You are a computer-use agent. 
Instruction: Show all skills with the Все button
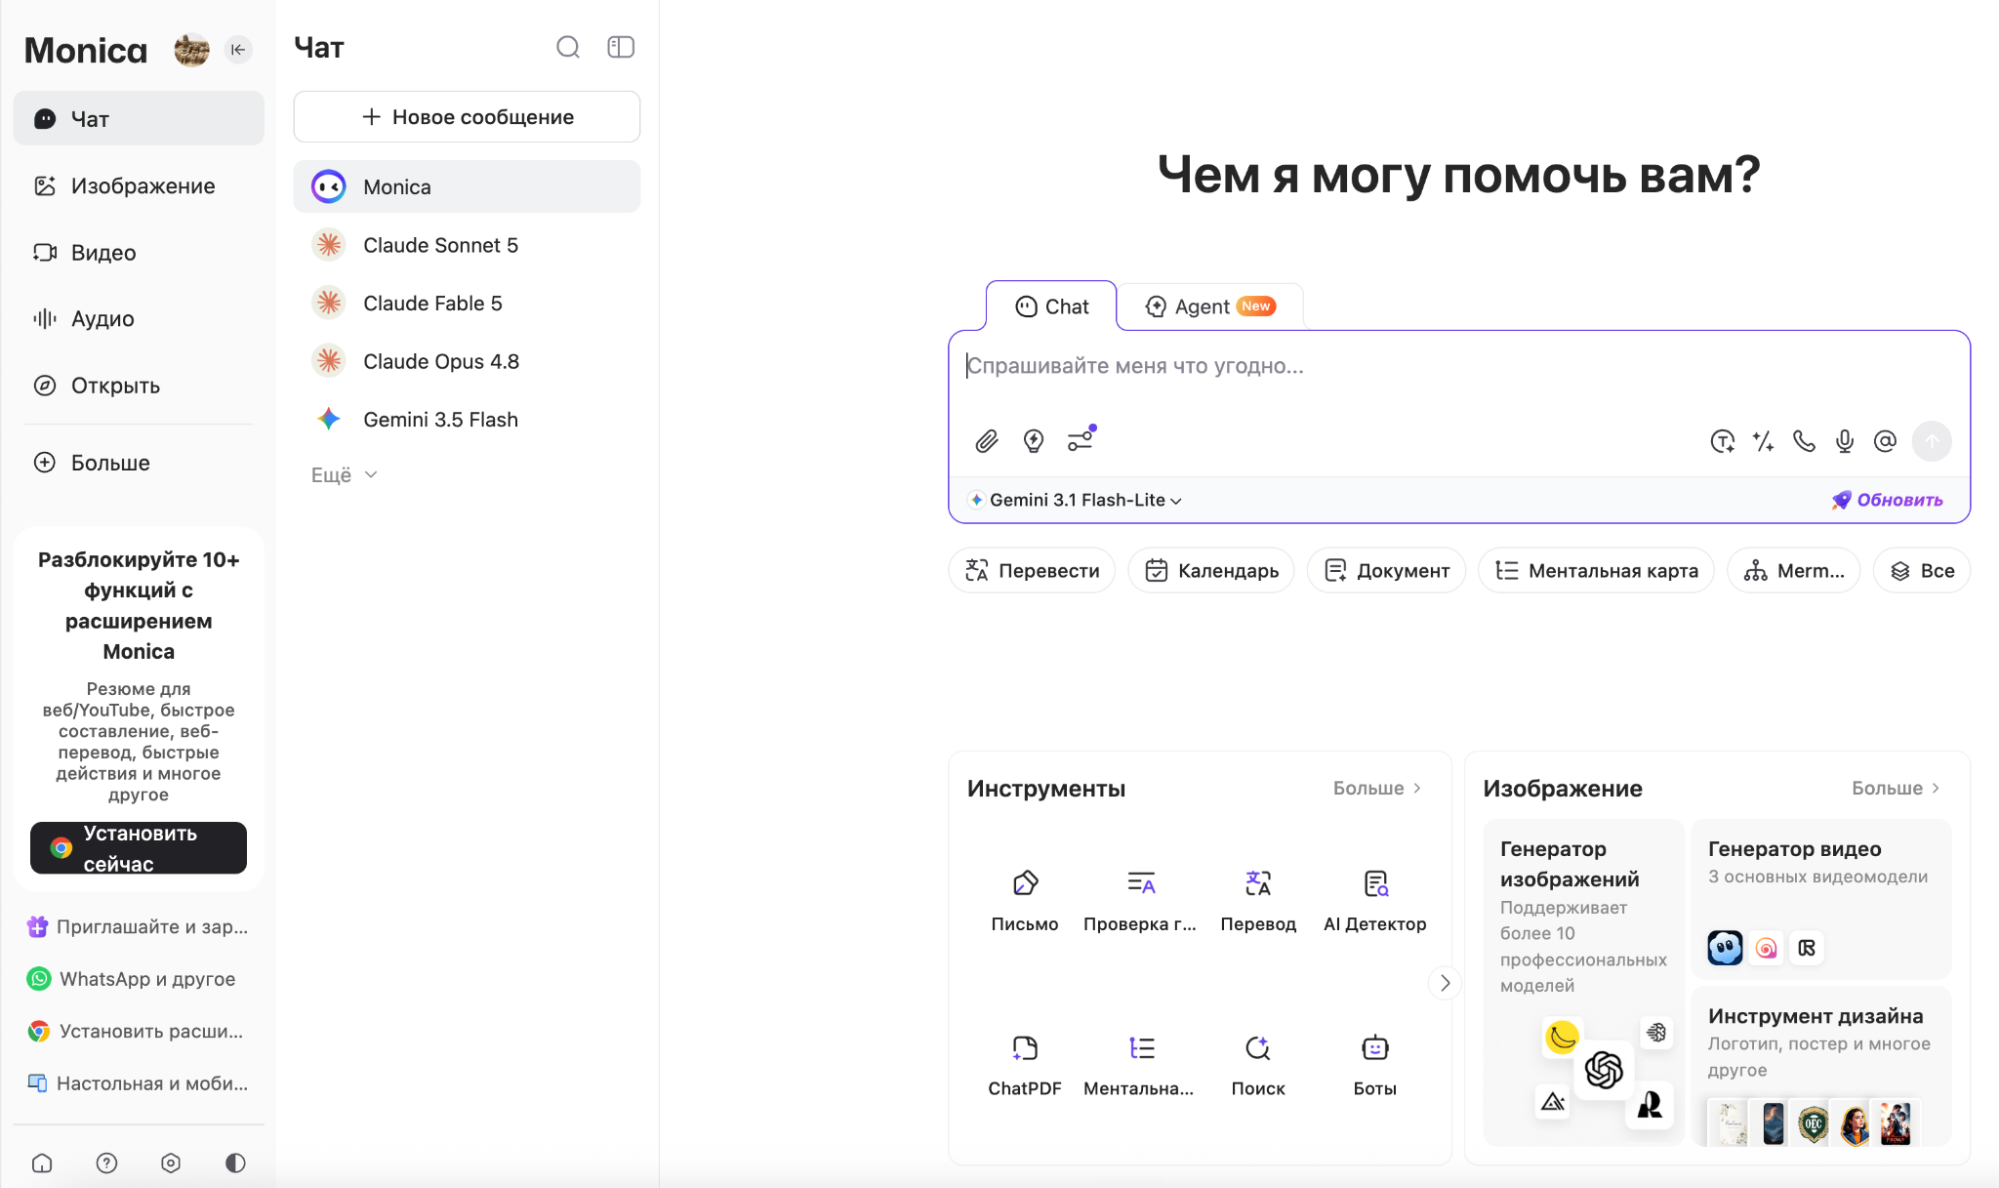tap(1922, 571)
